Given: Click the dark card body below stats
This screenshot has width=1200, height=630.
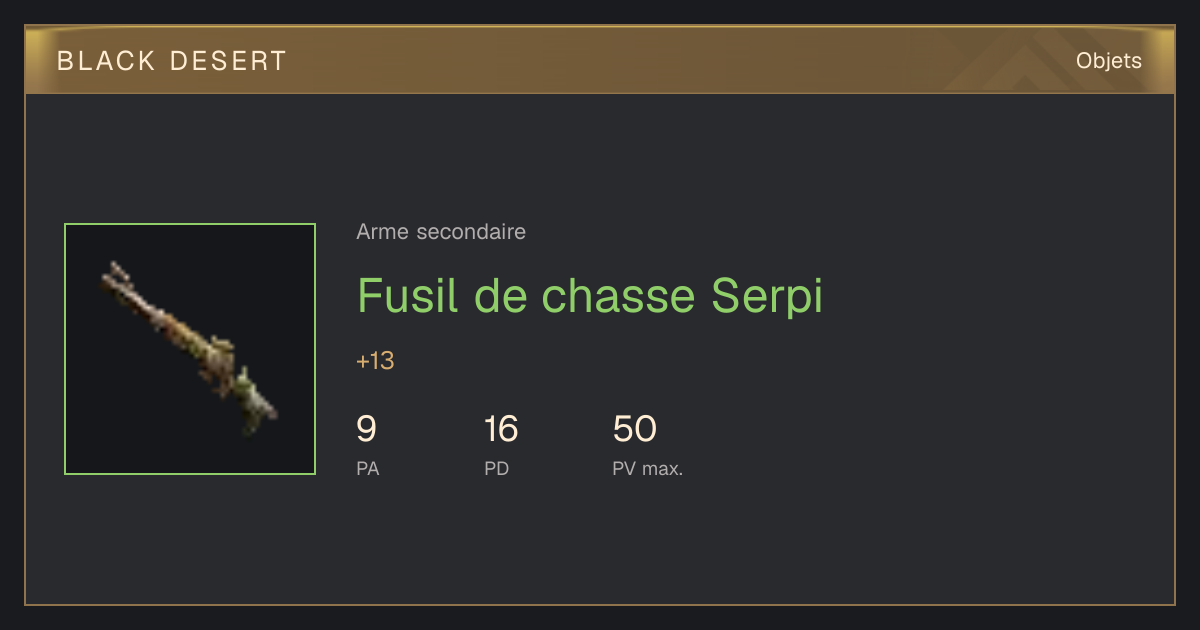Looking at the screenshot, I should [600, 545].
